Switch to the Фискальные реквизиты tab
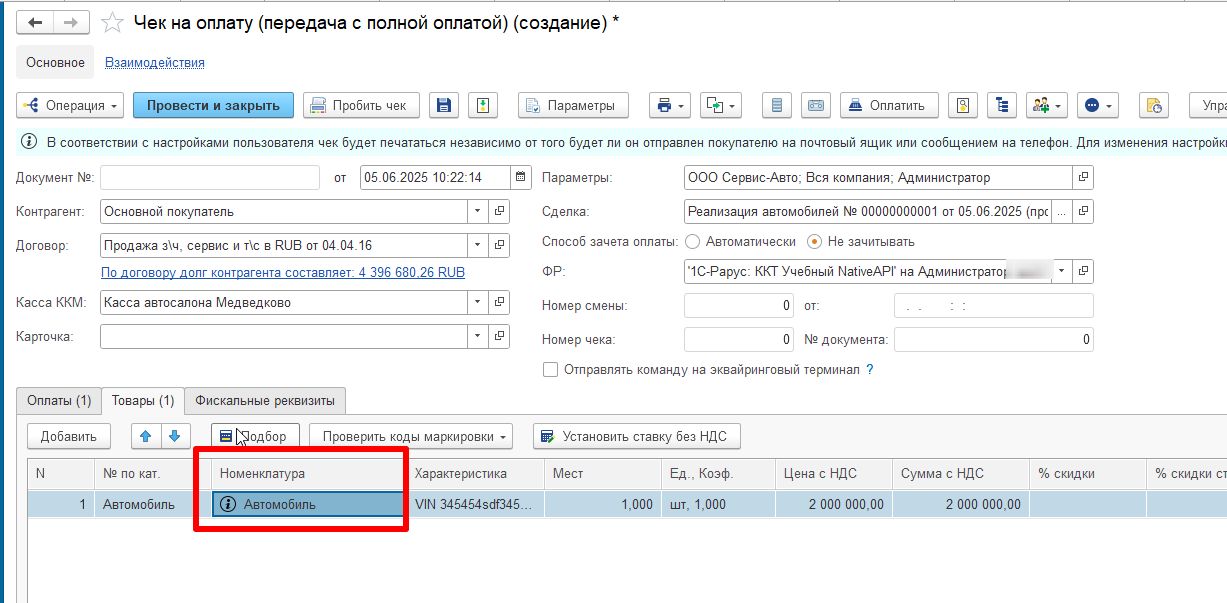The width and height of the screenshot is (1227, 603). coord(265,401)
